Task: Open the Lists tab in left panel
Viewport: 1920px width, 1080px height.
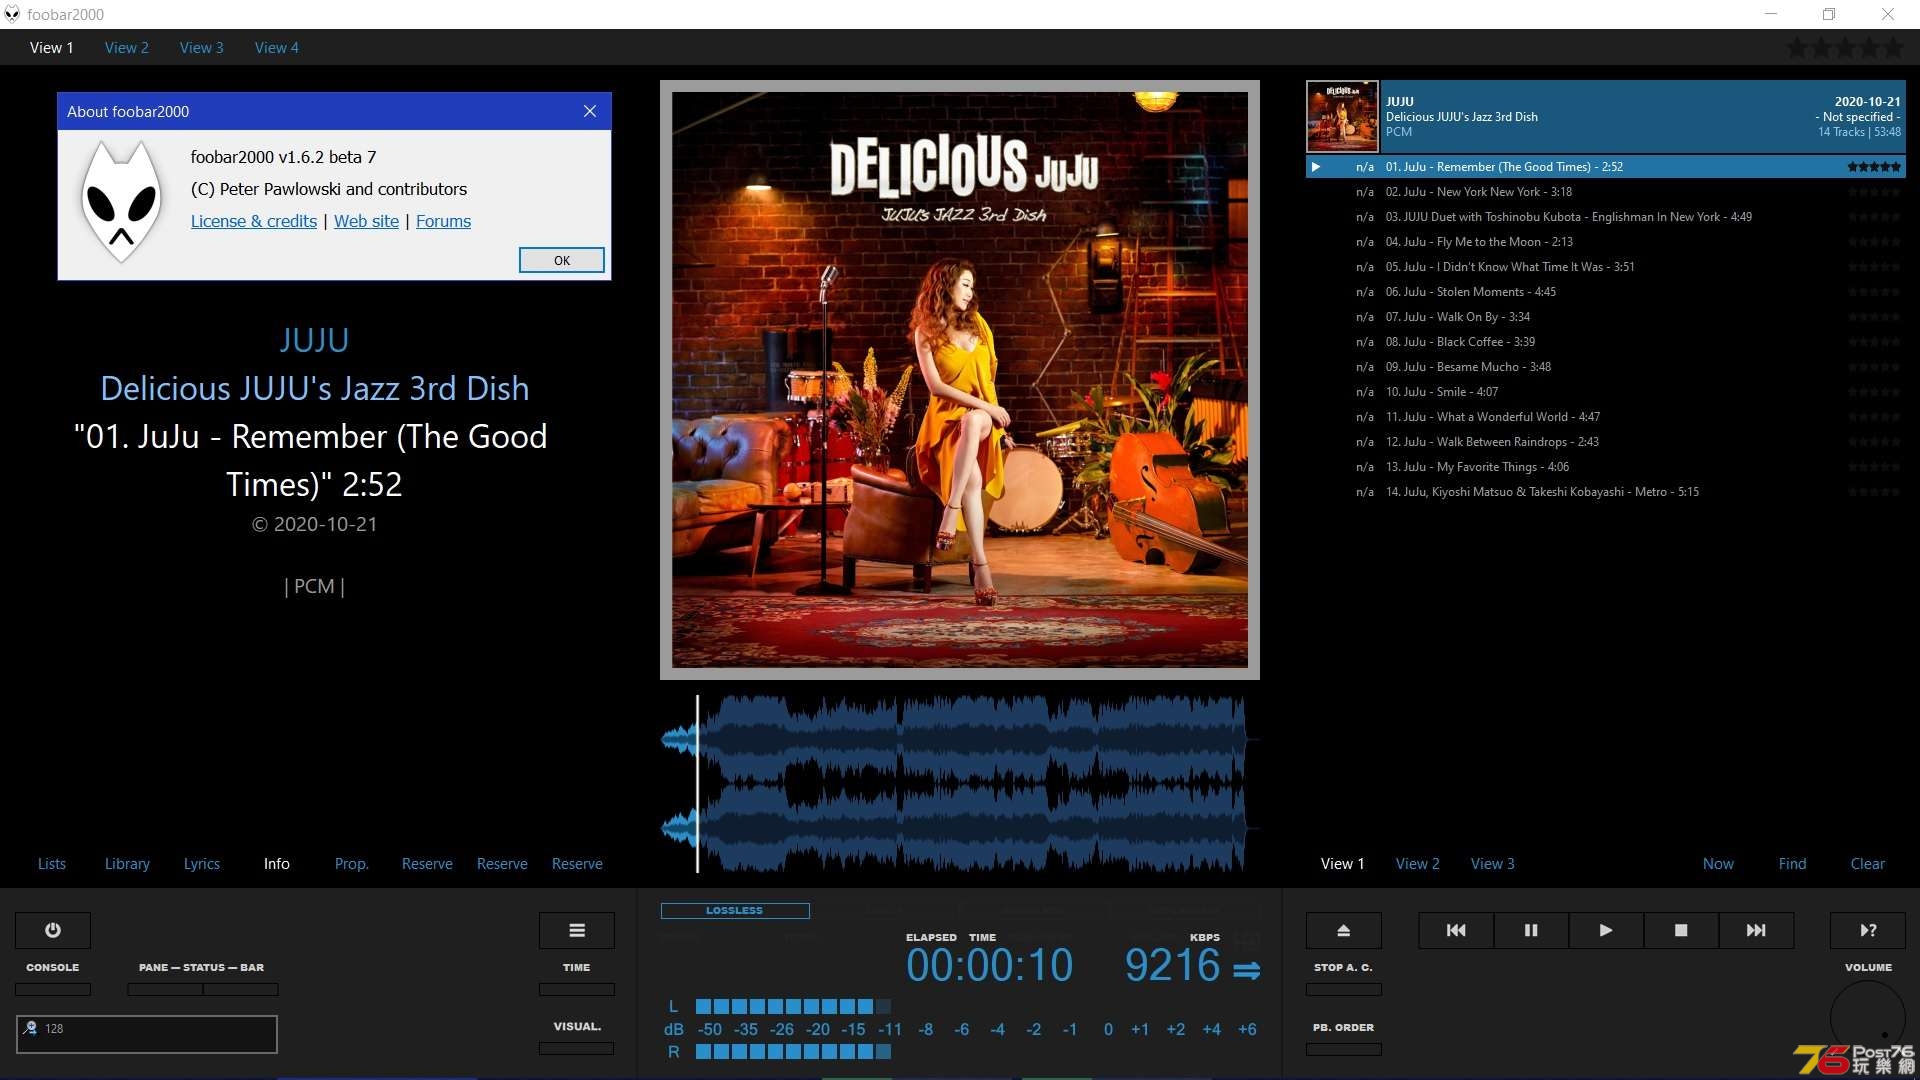Action: [x=52, y=863]
